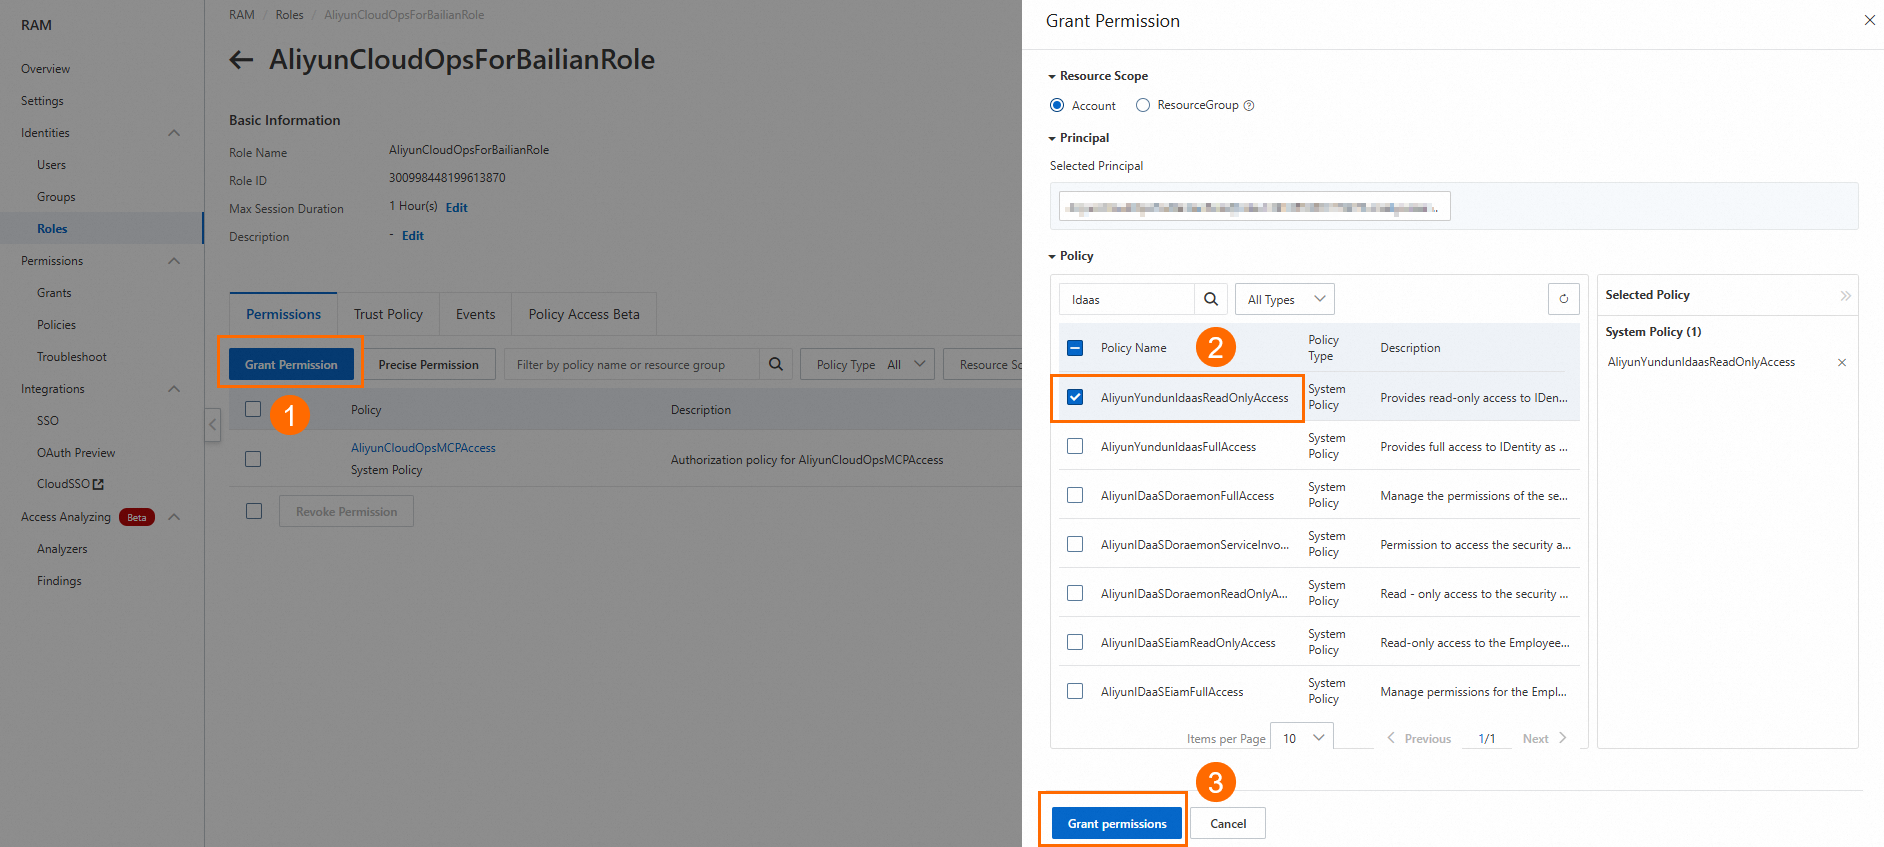Image resolution: width=1884 pixels, height=847 pixels.
Task: Check AliyunIDaaSDoraemonFullAccess policy
Action: coord(1075,495)
